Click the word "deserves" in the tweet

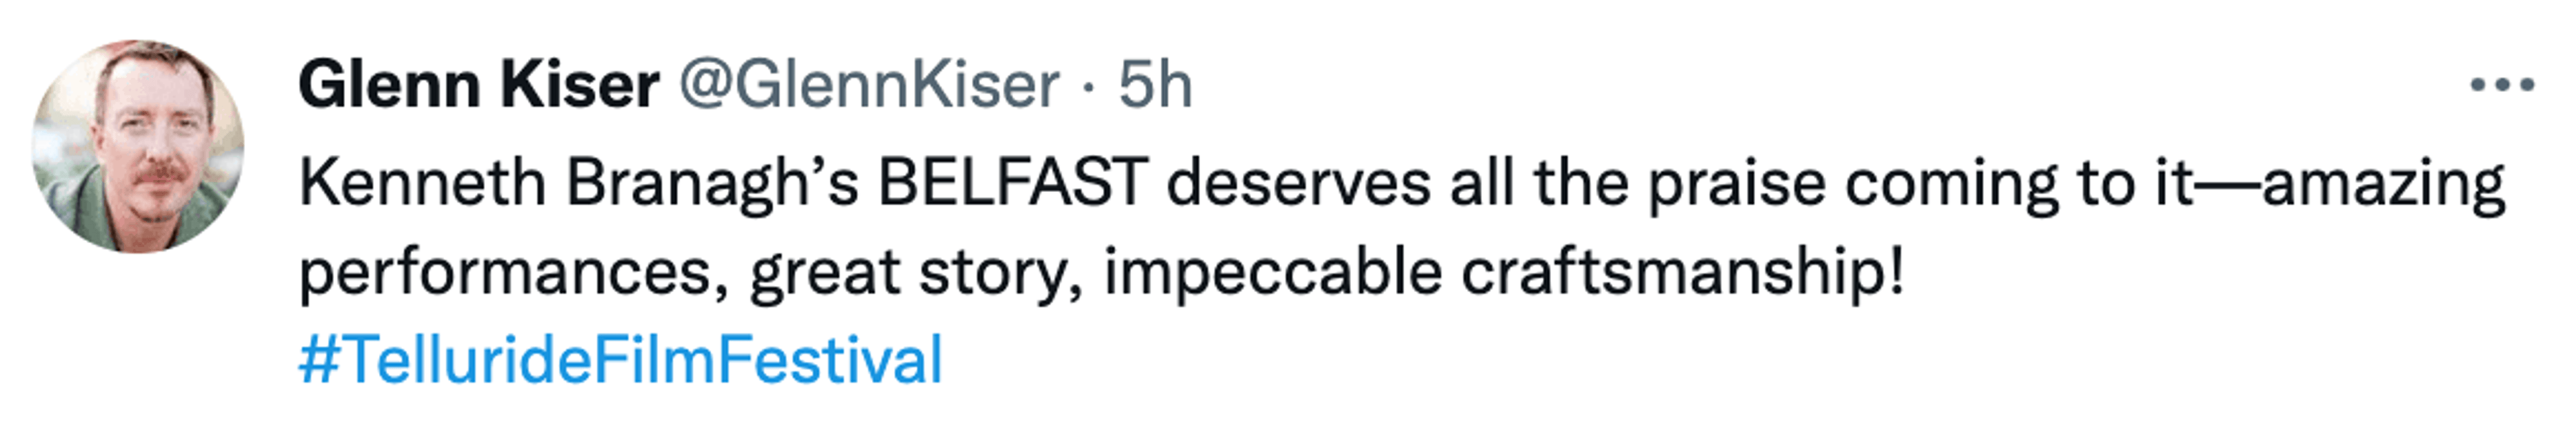pos(1298,184)
